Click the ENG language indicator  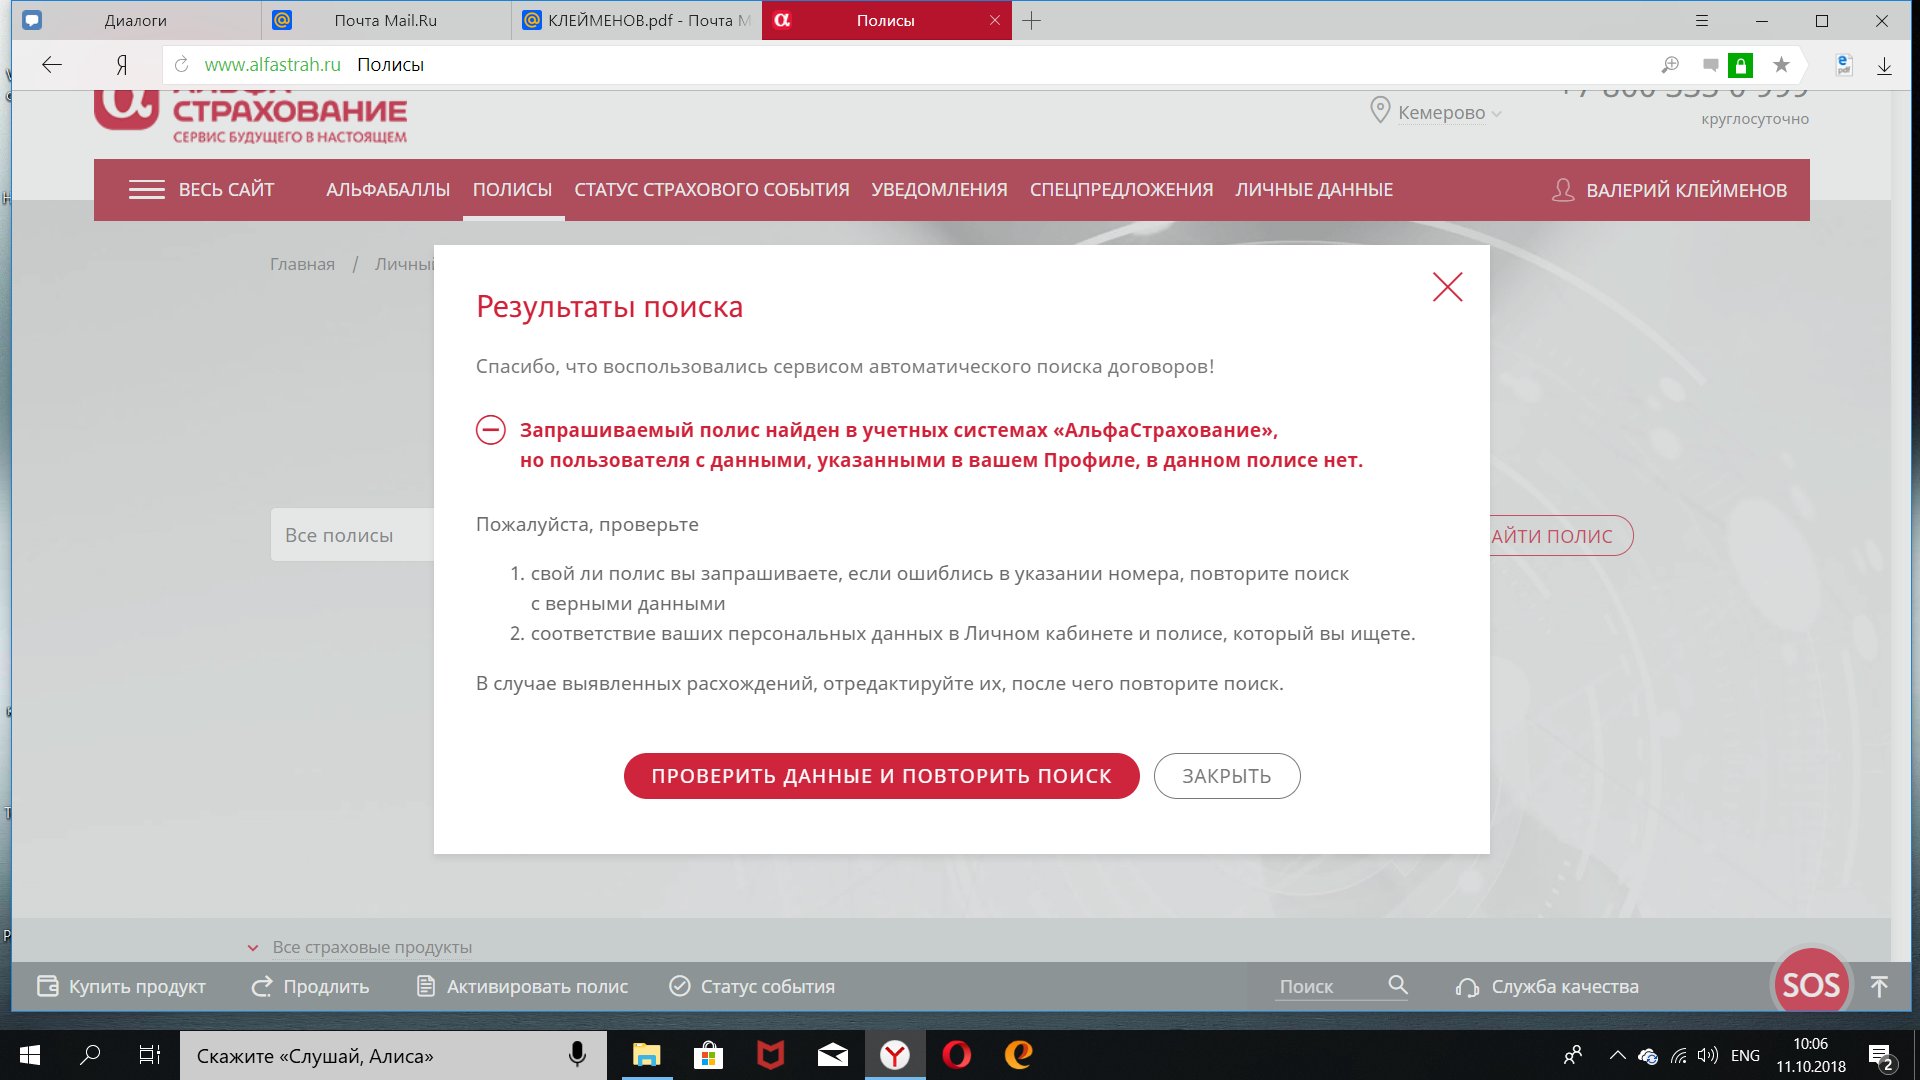click(1745, 1056)
